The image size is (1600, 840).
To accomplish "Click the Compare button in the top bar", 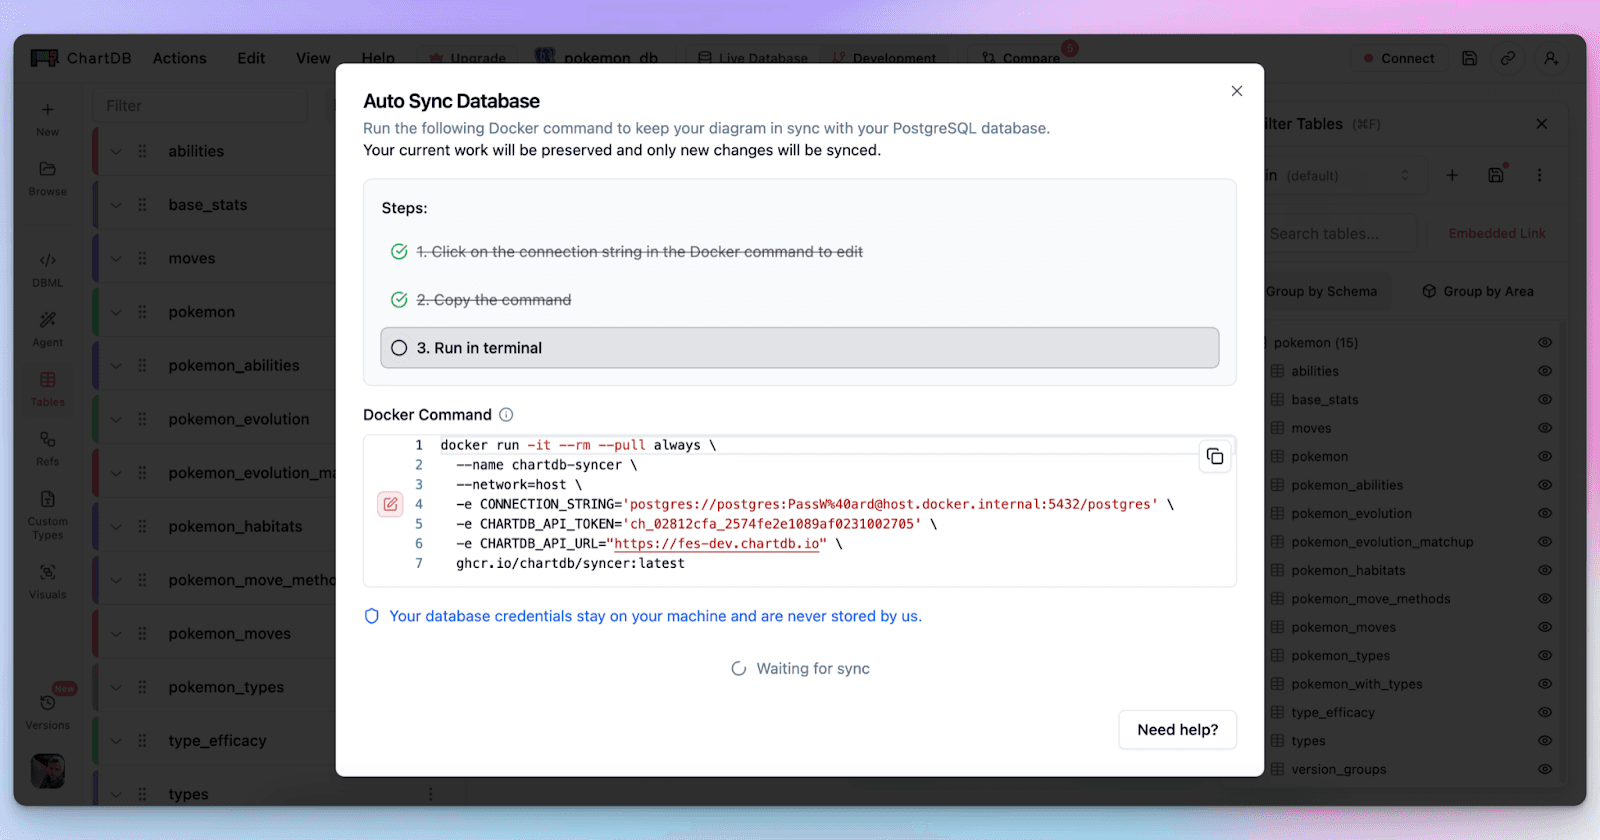I will [1021, 58].
